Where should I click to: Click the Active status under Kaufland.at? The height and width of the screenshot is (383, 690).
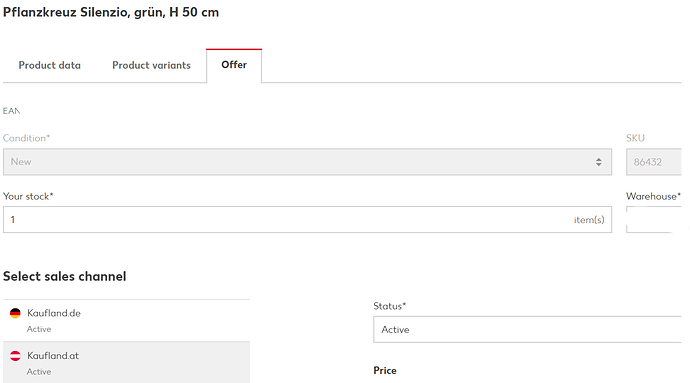pos(39,372)
